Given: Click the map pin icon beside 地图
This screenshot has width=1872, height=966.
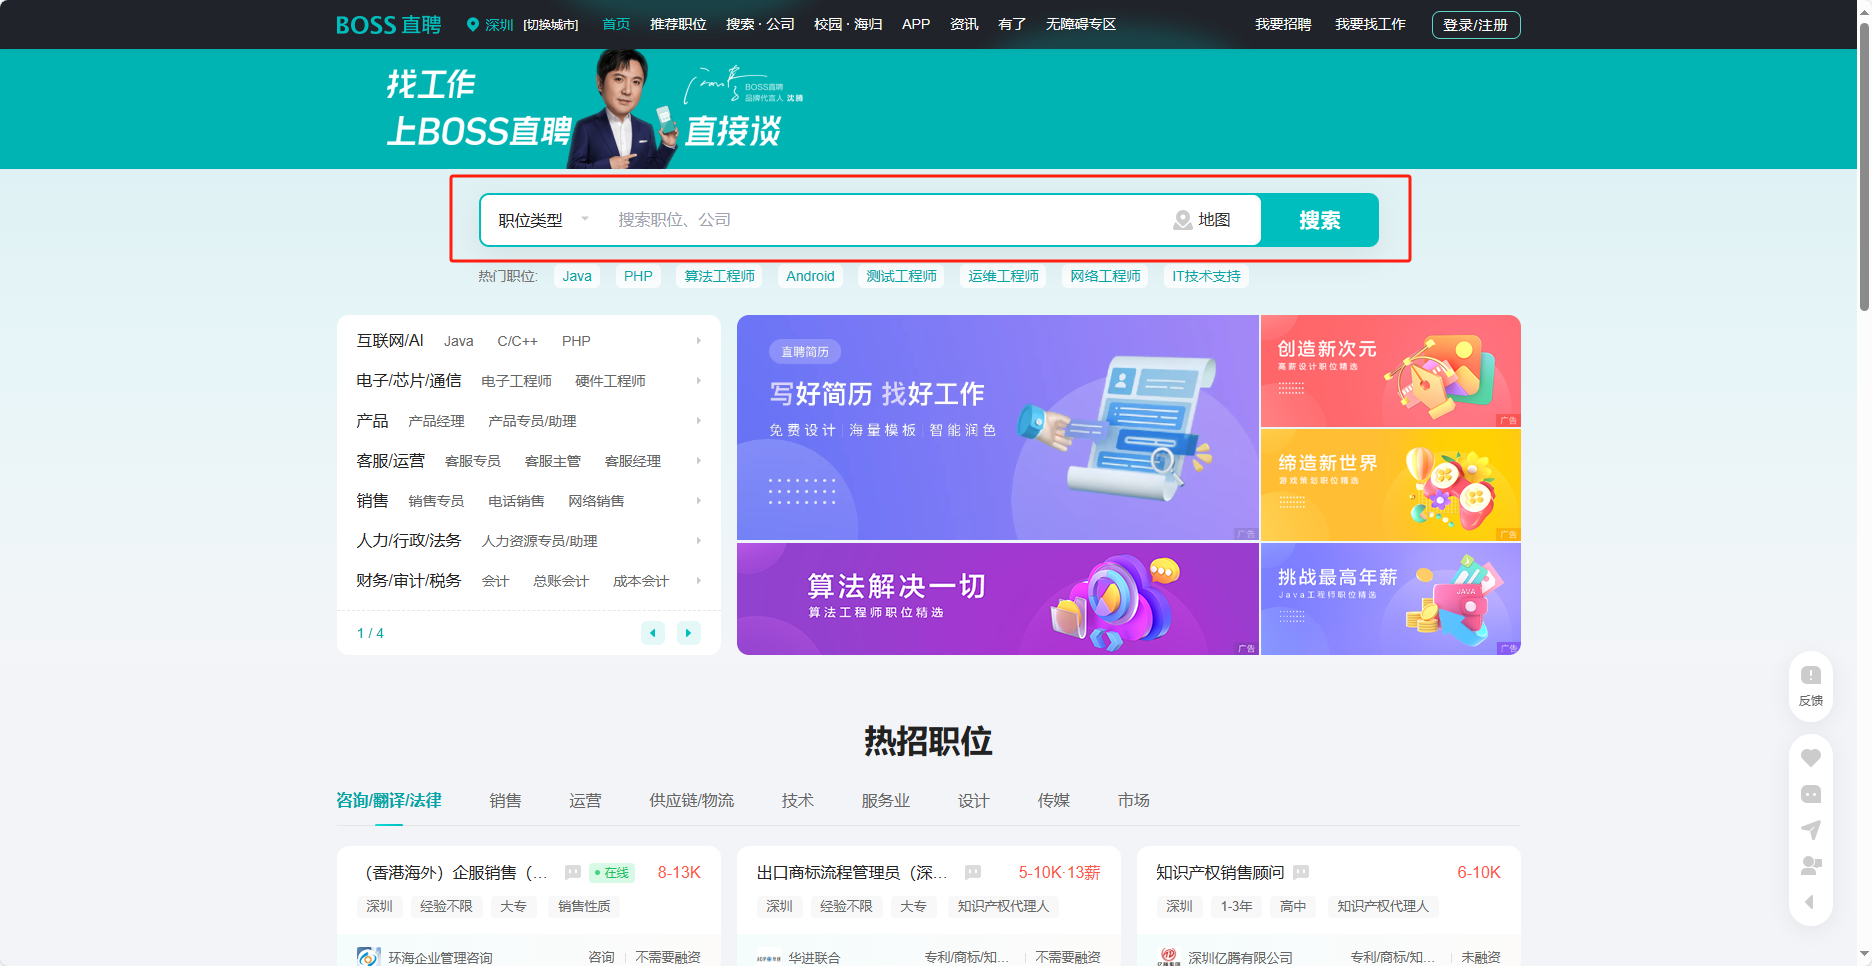Looking at the screenshot, I should click(x=1182, y=220).
